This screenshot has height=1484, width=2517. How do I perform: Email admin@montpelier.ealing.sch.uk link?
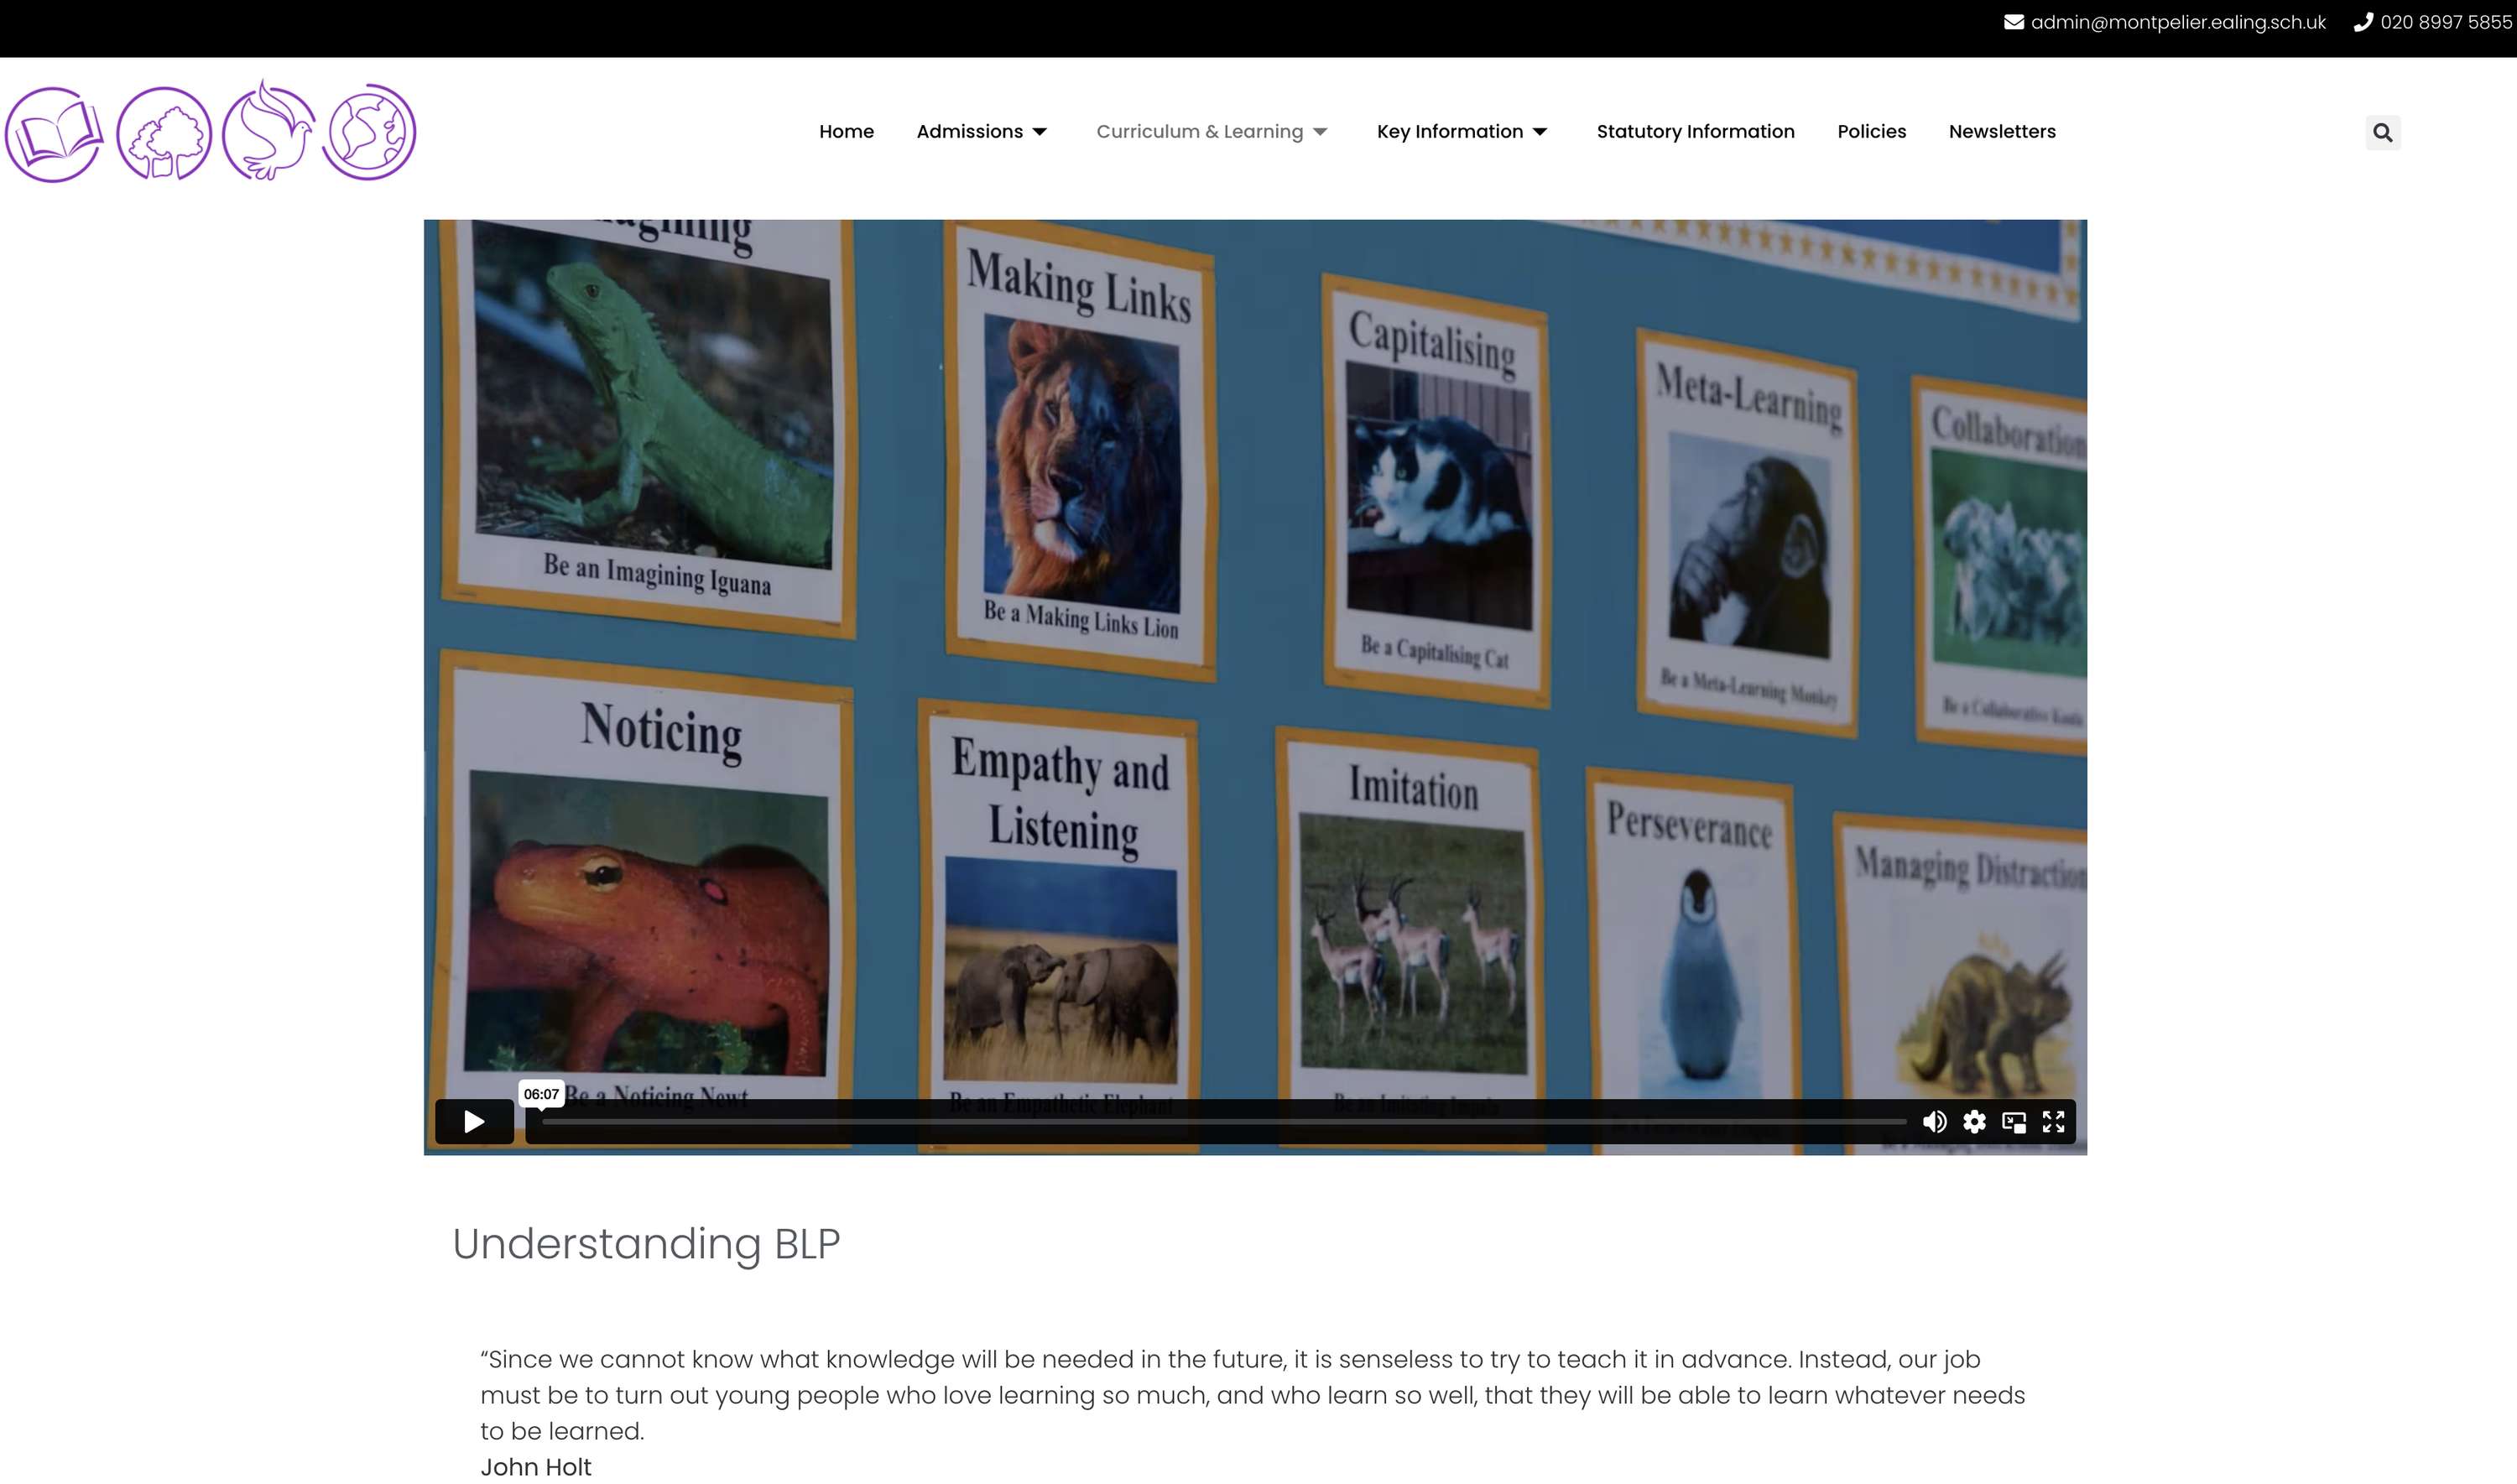[x=2178, y=22]
